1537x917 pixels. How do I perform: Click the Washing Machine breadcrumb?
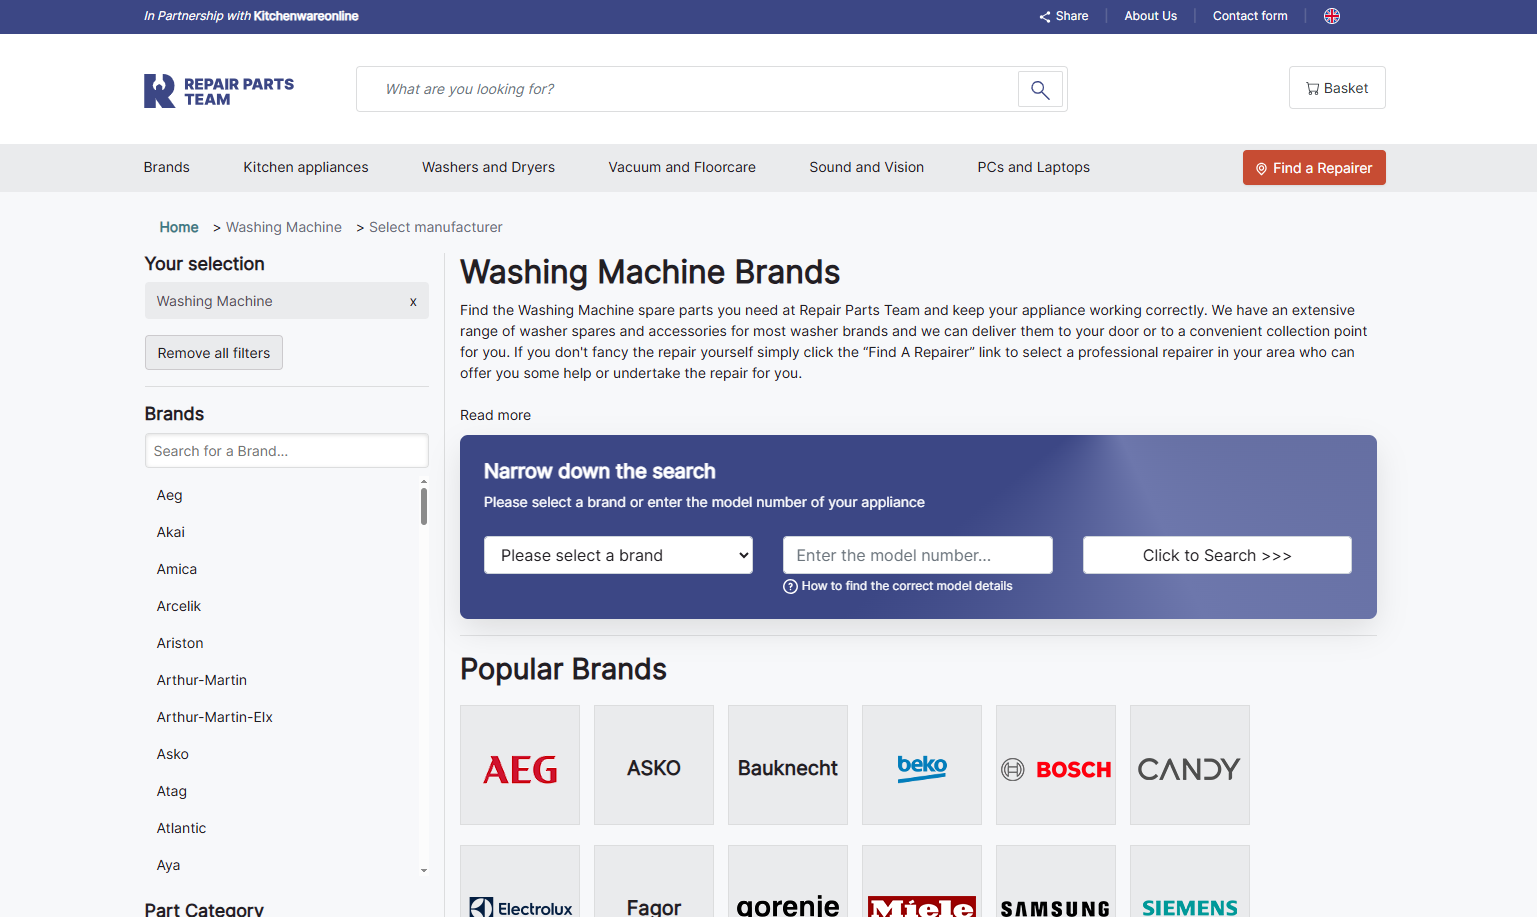coord(284,227)
